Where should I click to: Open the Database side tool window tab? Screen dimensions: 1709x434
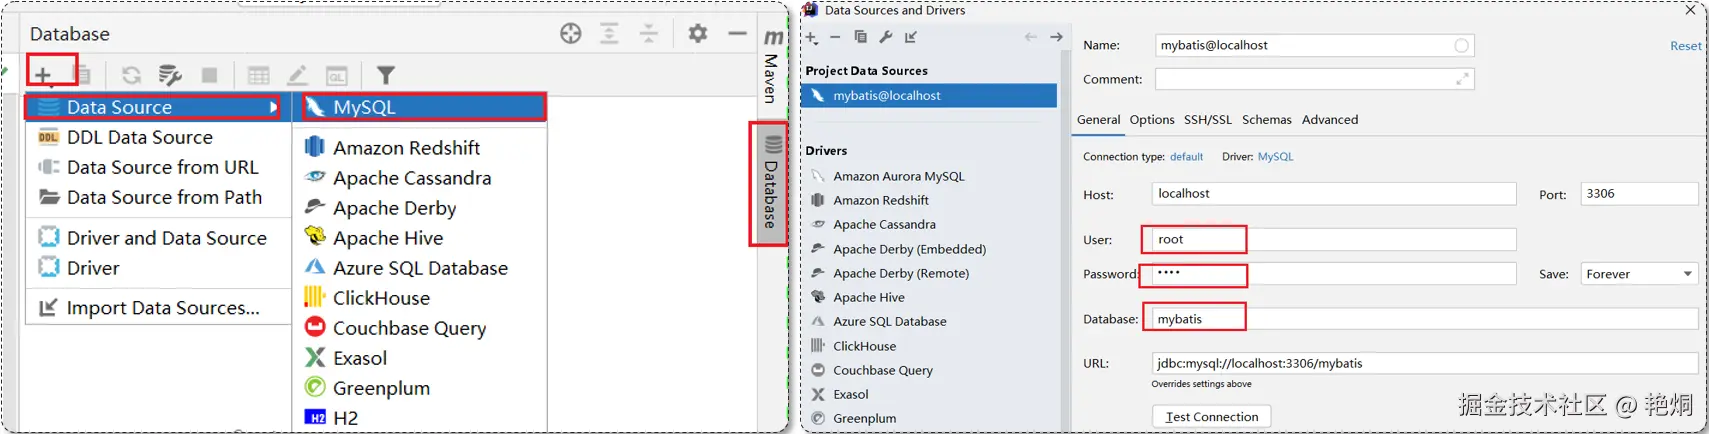point(771,183)
